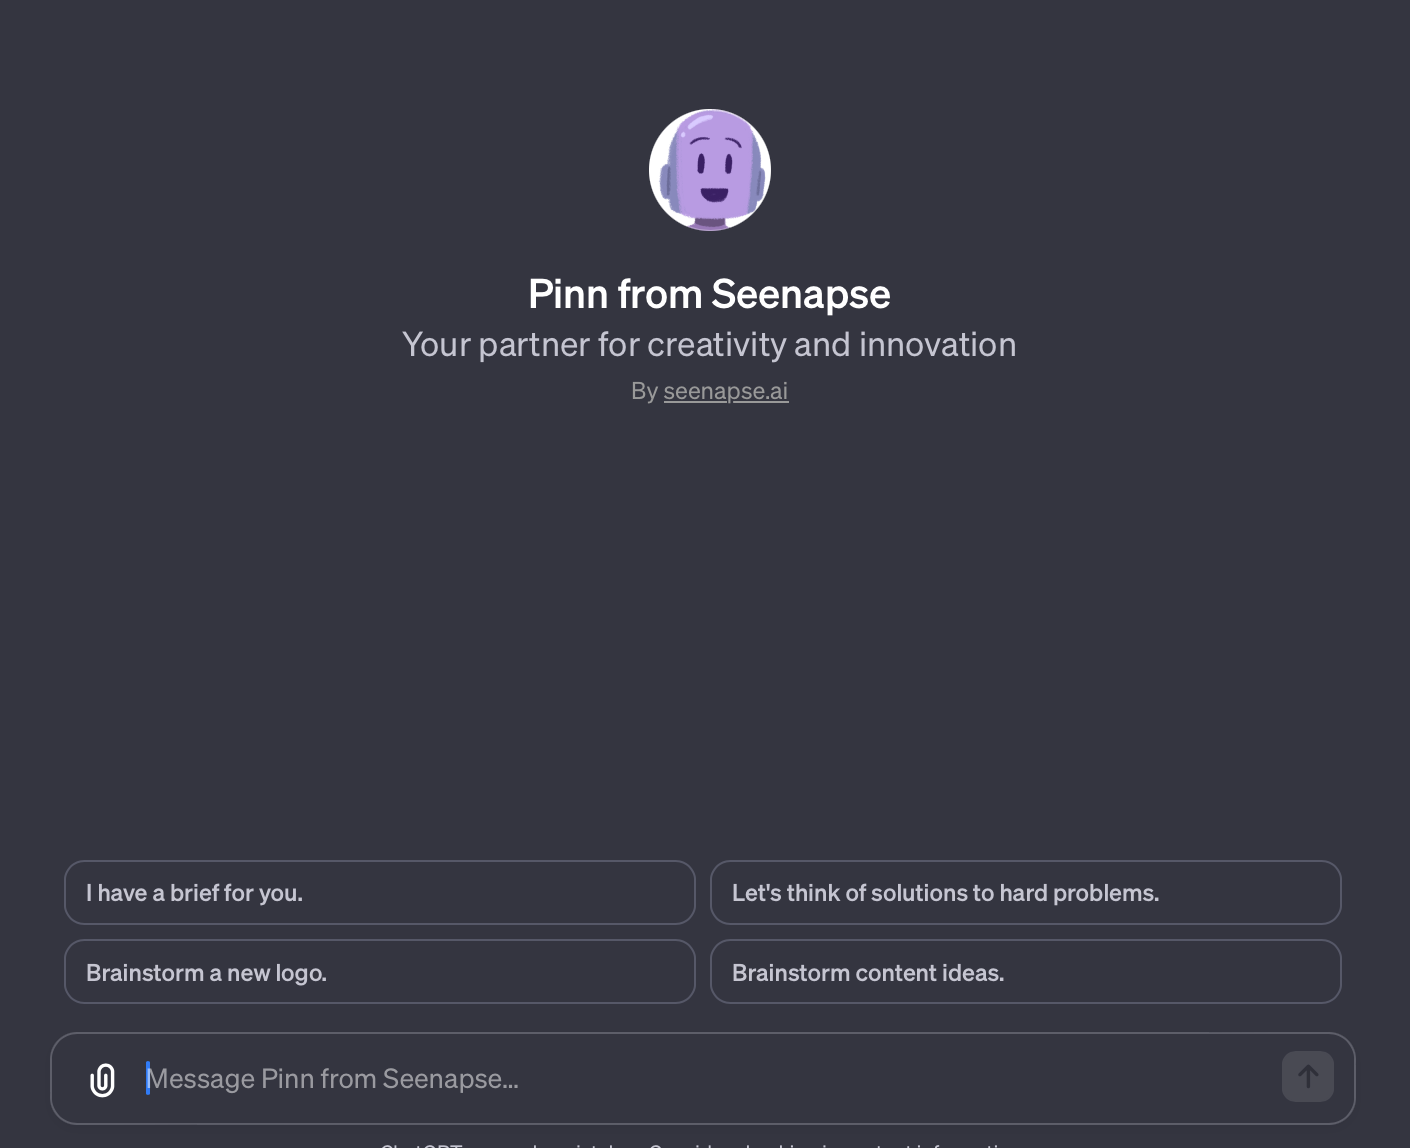Select "Let's think of solutions to hard problems."
Screen dimensions: 1410x1148
[1025, 892]
